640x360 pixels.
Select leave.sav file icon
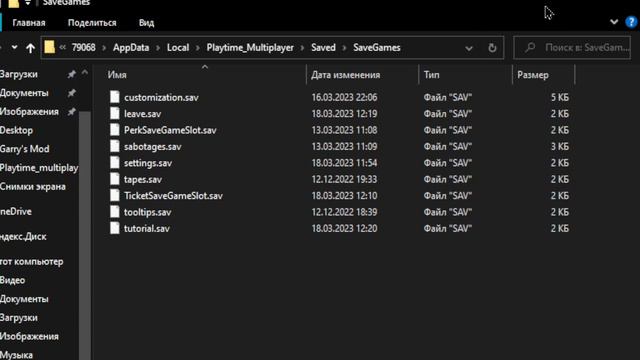(115, 113)
